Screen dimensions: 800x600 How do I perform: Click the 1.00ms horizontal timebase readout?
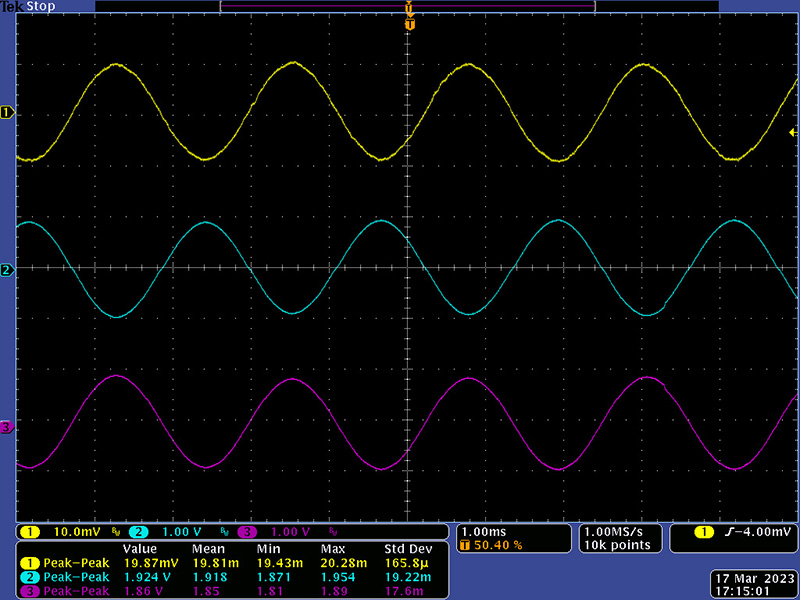(x=484, y=532)
